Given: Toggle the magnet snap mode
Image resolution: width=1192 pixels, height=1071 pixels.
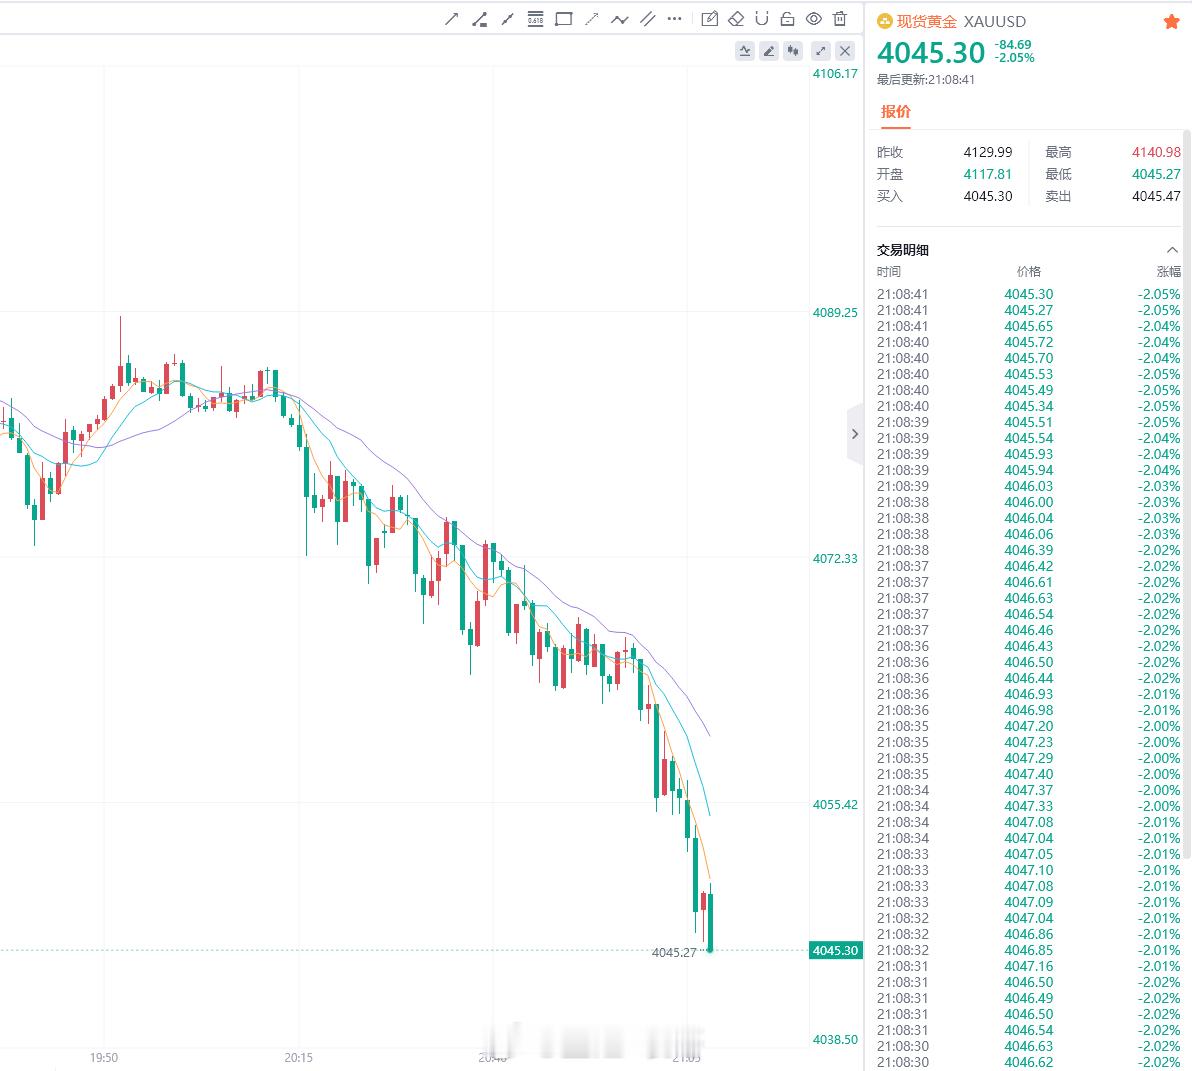Looking at the screenshot, I should (x=762, y=18).
